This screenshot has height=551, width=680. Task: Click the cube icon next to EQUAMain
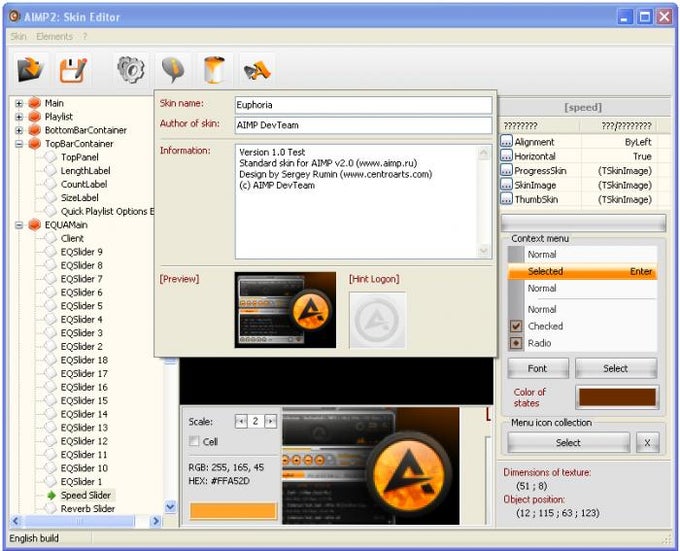34,225
